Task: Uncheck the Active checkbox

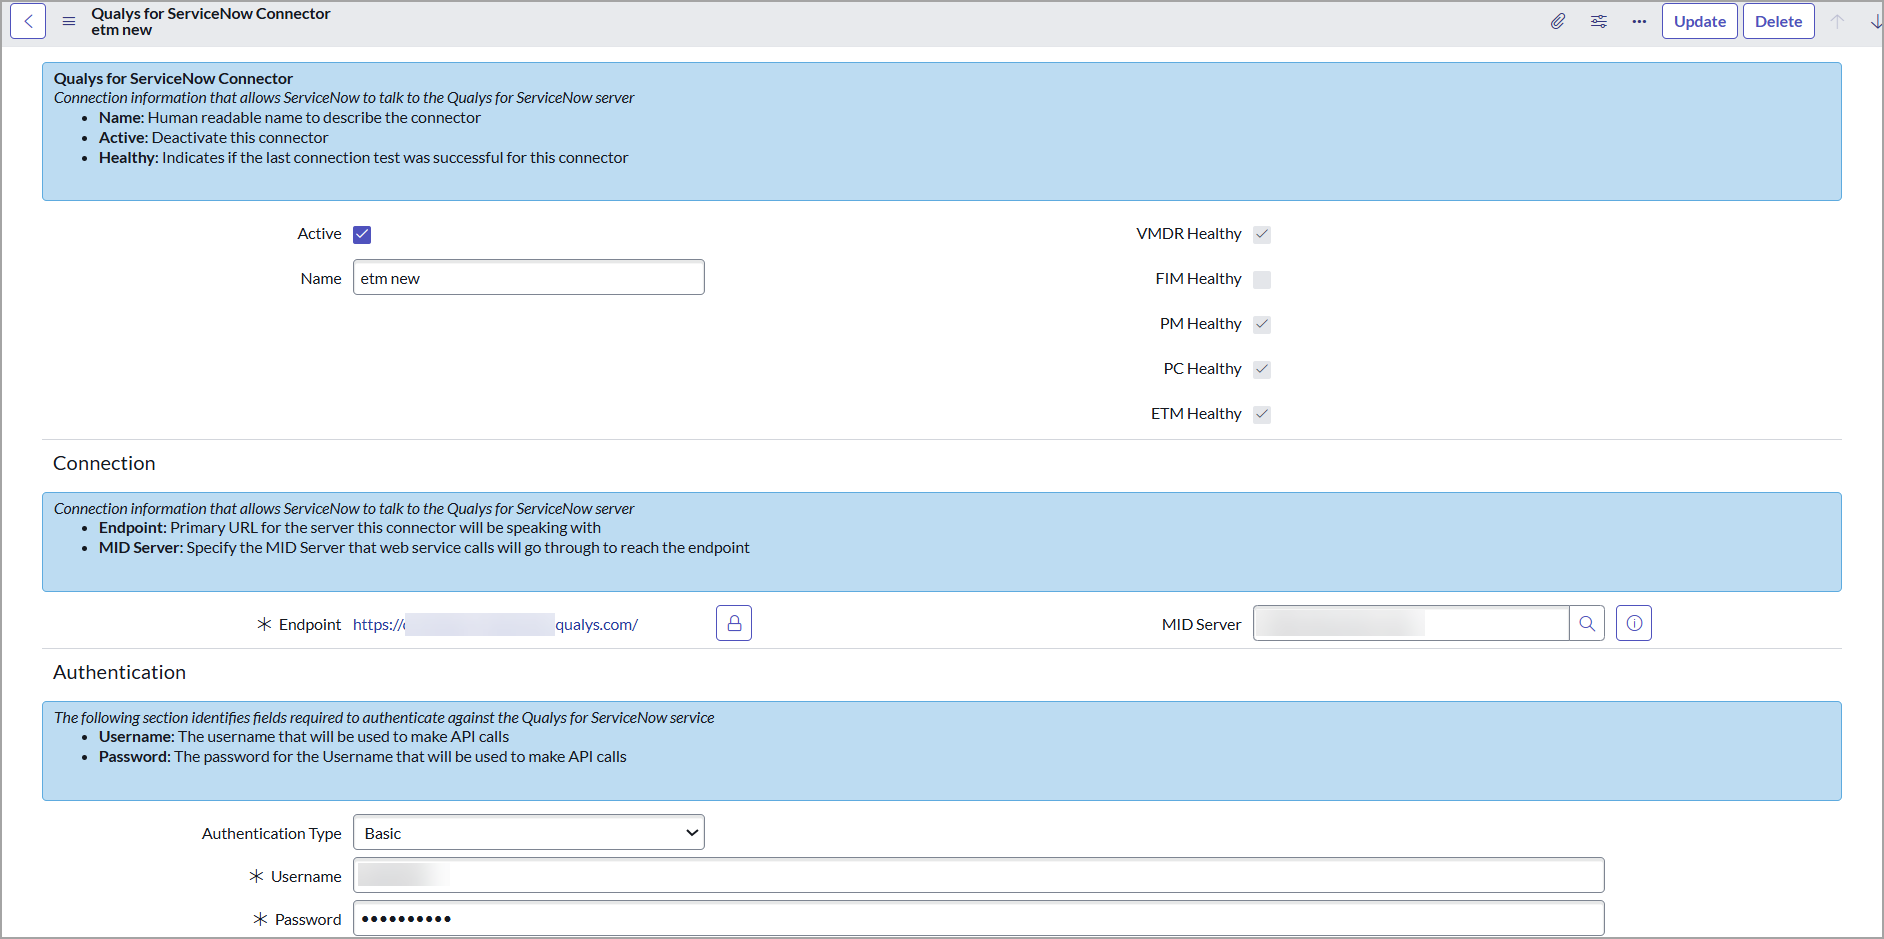Action: click(362, 234)
